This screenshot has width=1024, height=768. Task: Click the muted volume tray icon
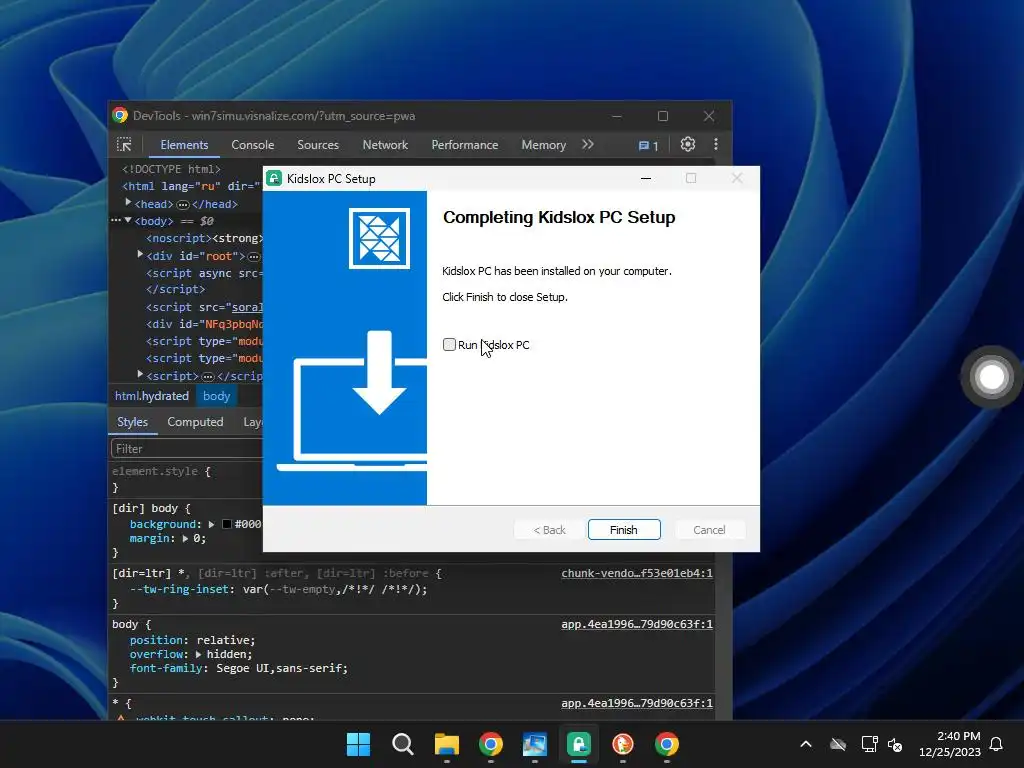click(x=895, y=744)
